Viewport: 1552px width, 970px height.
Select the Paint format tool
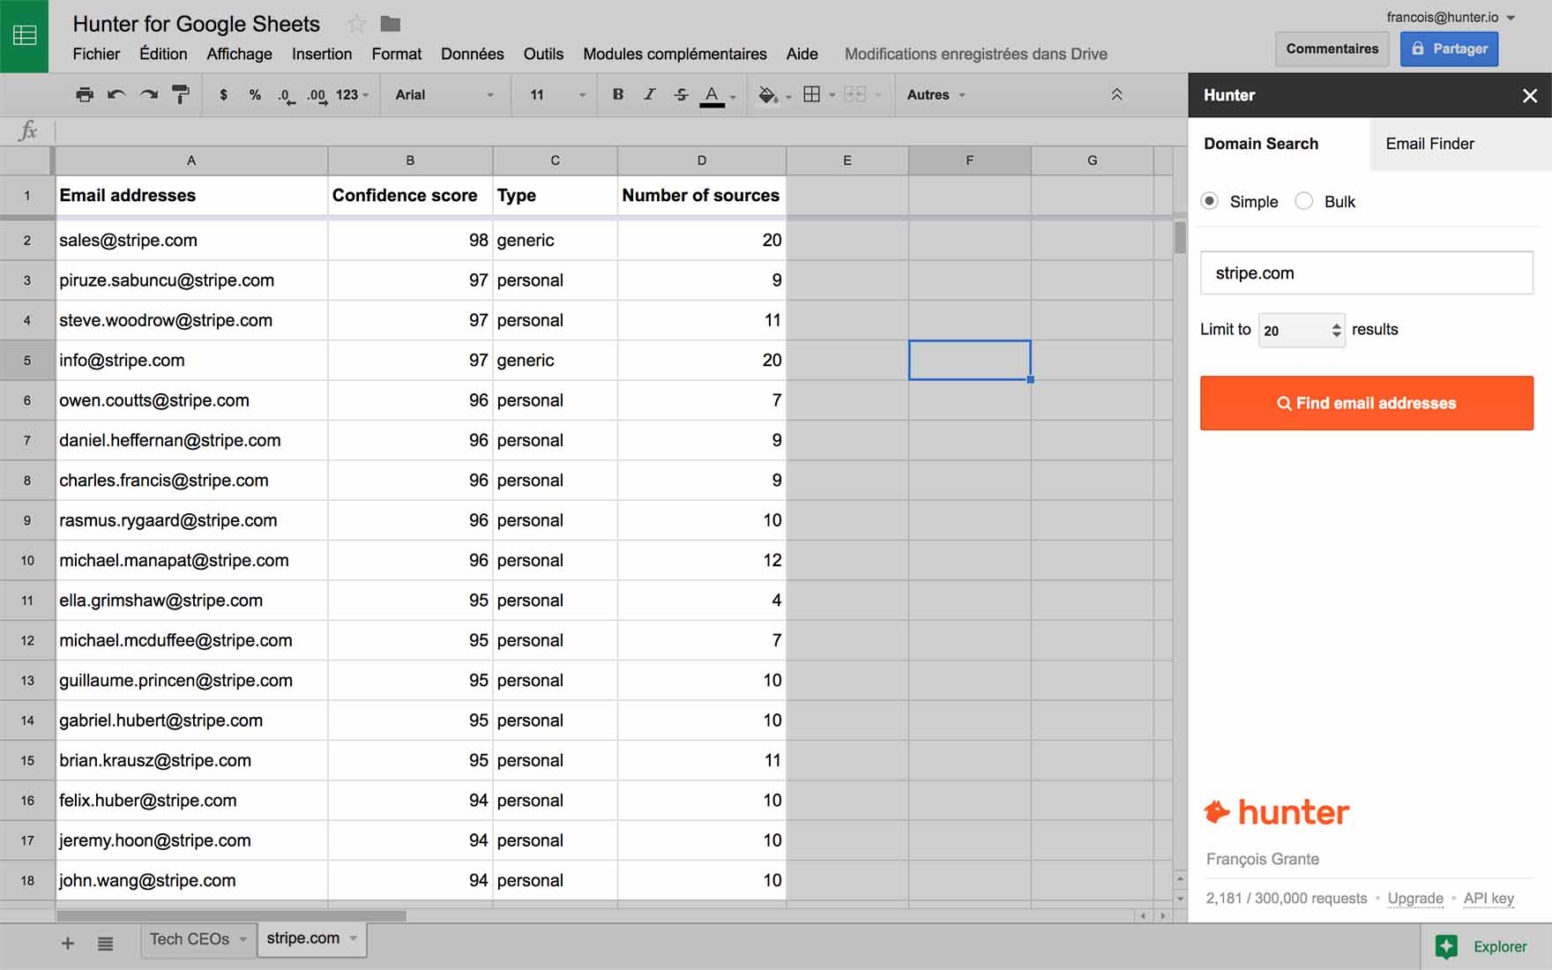[180, 94]
